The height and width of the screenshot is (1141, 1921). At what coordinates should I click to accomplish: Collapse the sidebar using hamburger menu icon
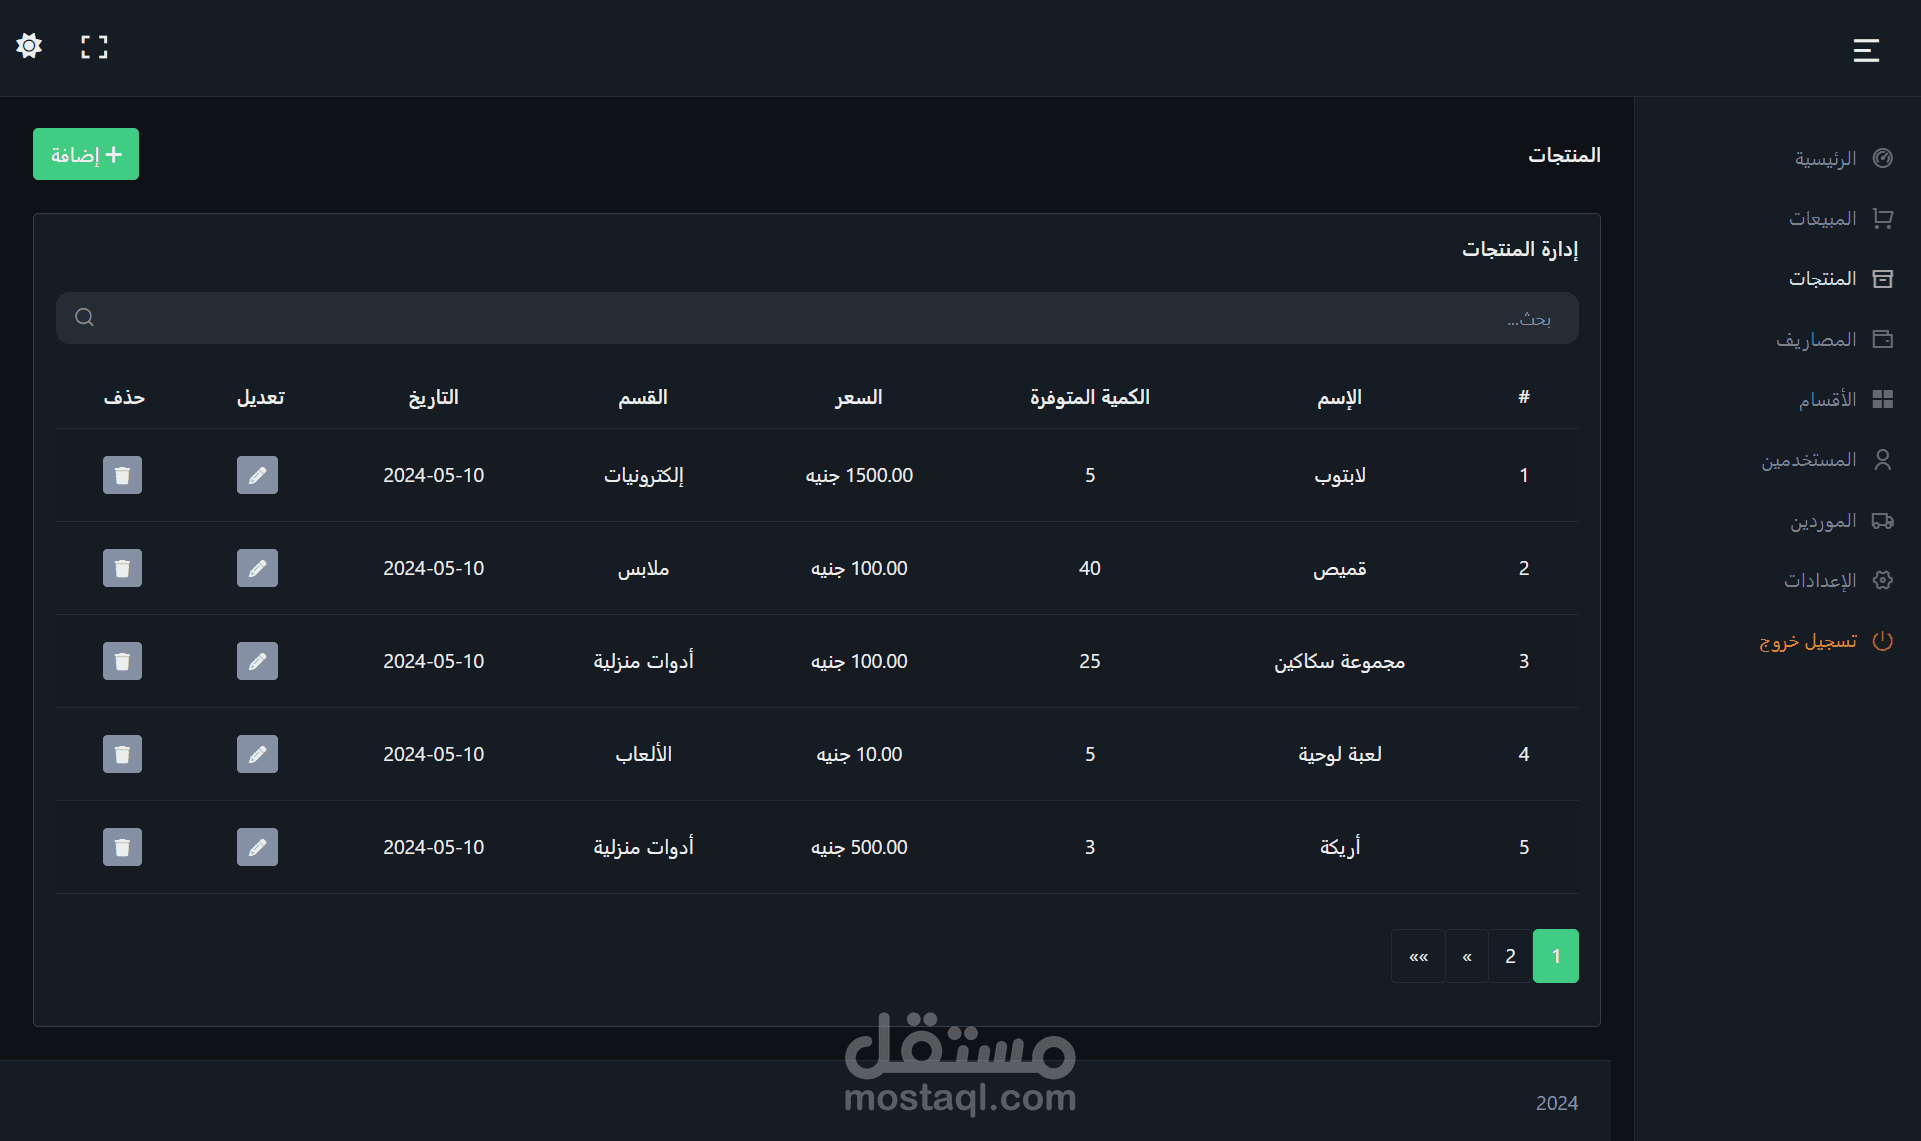[1866, 50]
